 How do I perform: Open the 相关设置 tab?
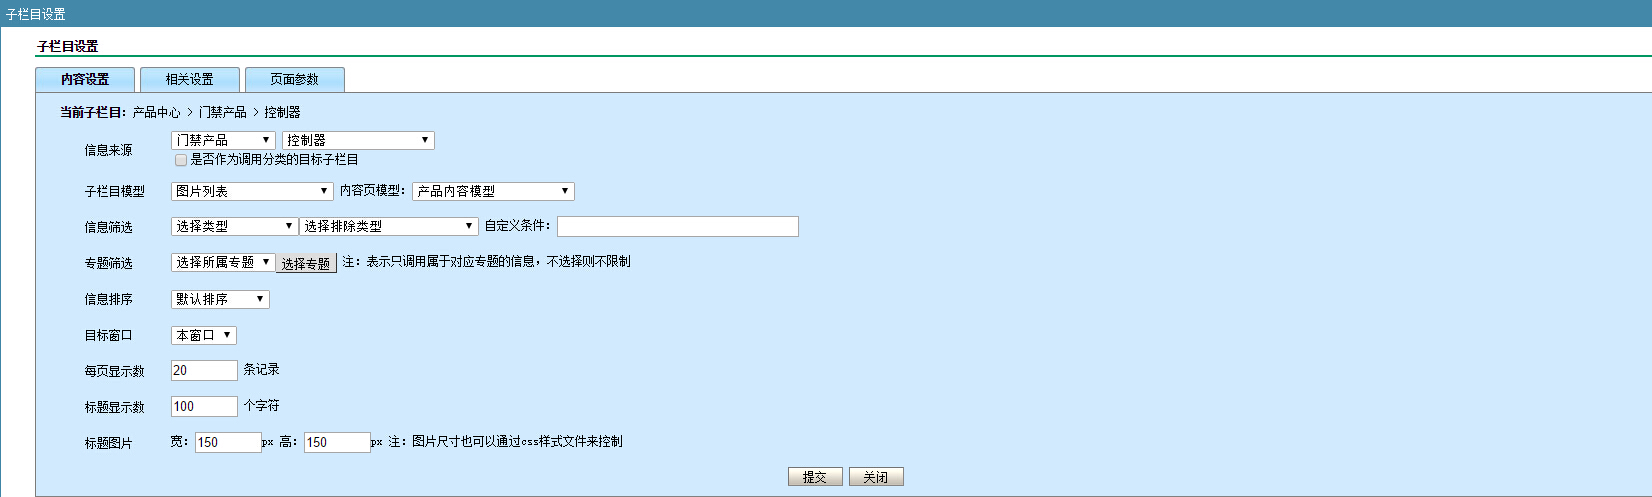click(x=190, y=80)
